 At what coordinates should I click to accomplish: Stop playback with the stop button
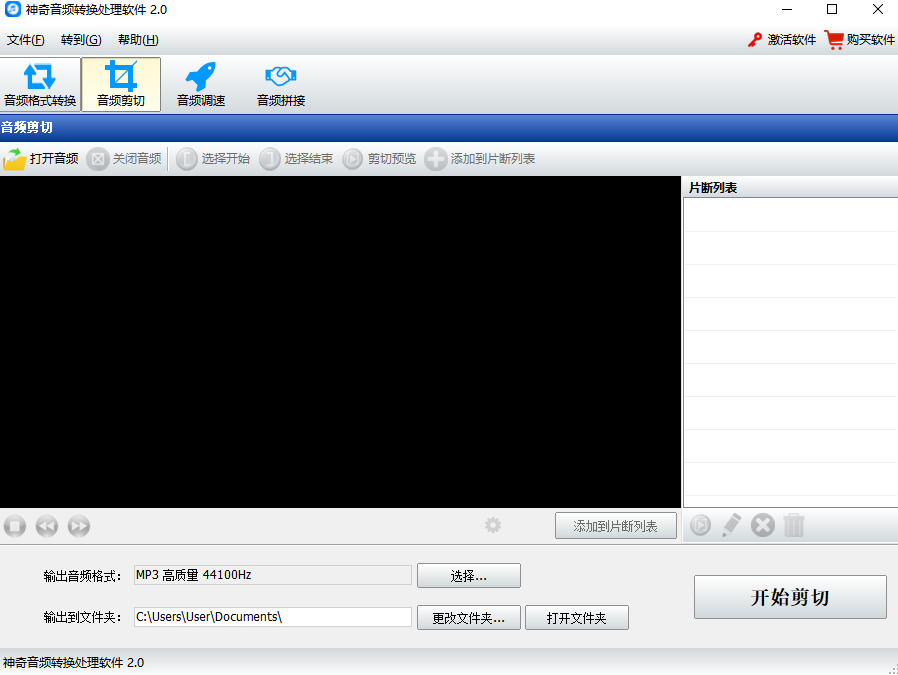tap(15, 526)
